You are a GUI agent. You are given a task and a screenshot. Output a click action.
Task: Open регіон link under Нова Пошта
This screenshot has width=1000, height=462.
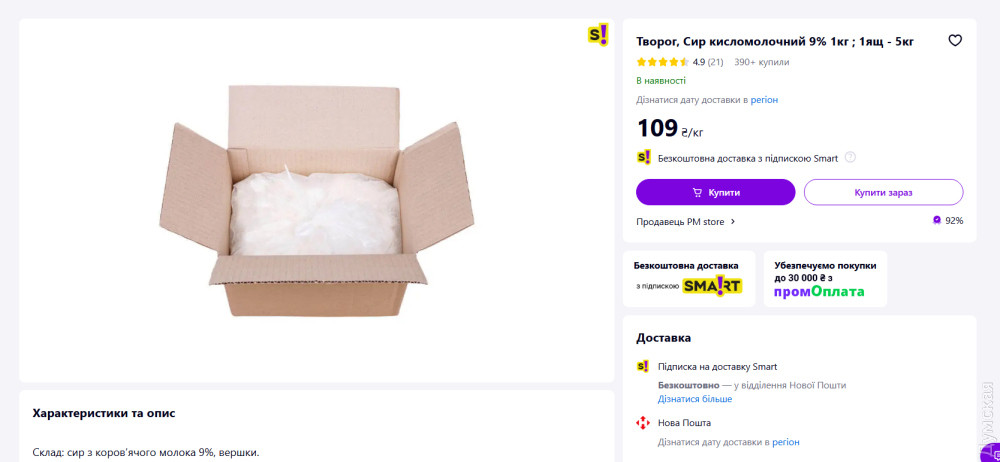click(785, 442)
